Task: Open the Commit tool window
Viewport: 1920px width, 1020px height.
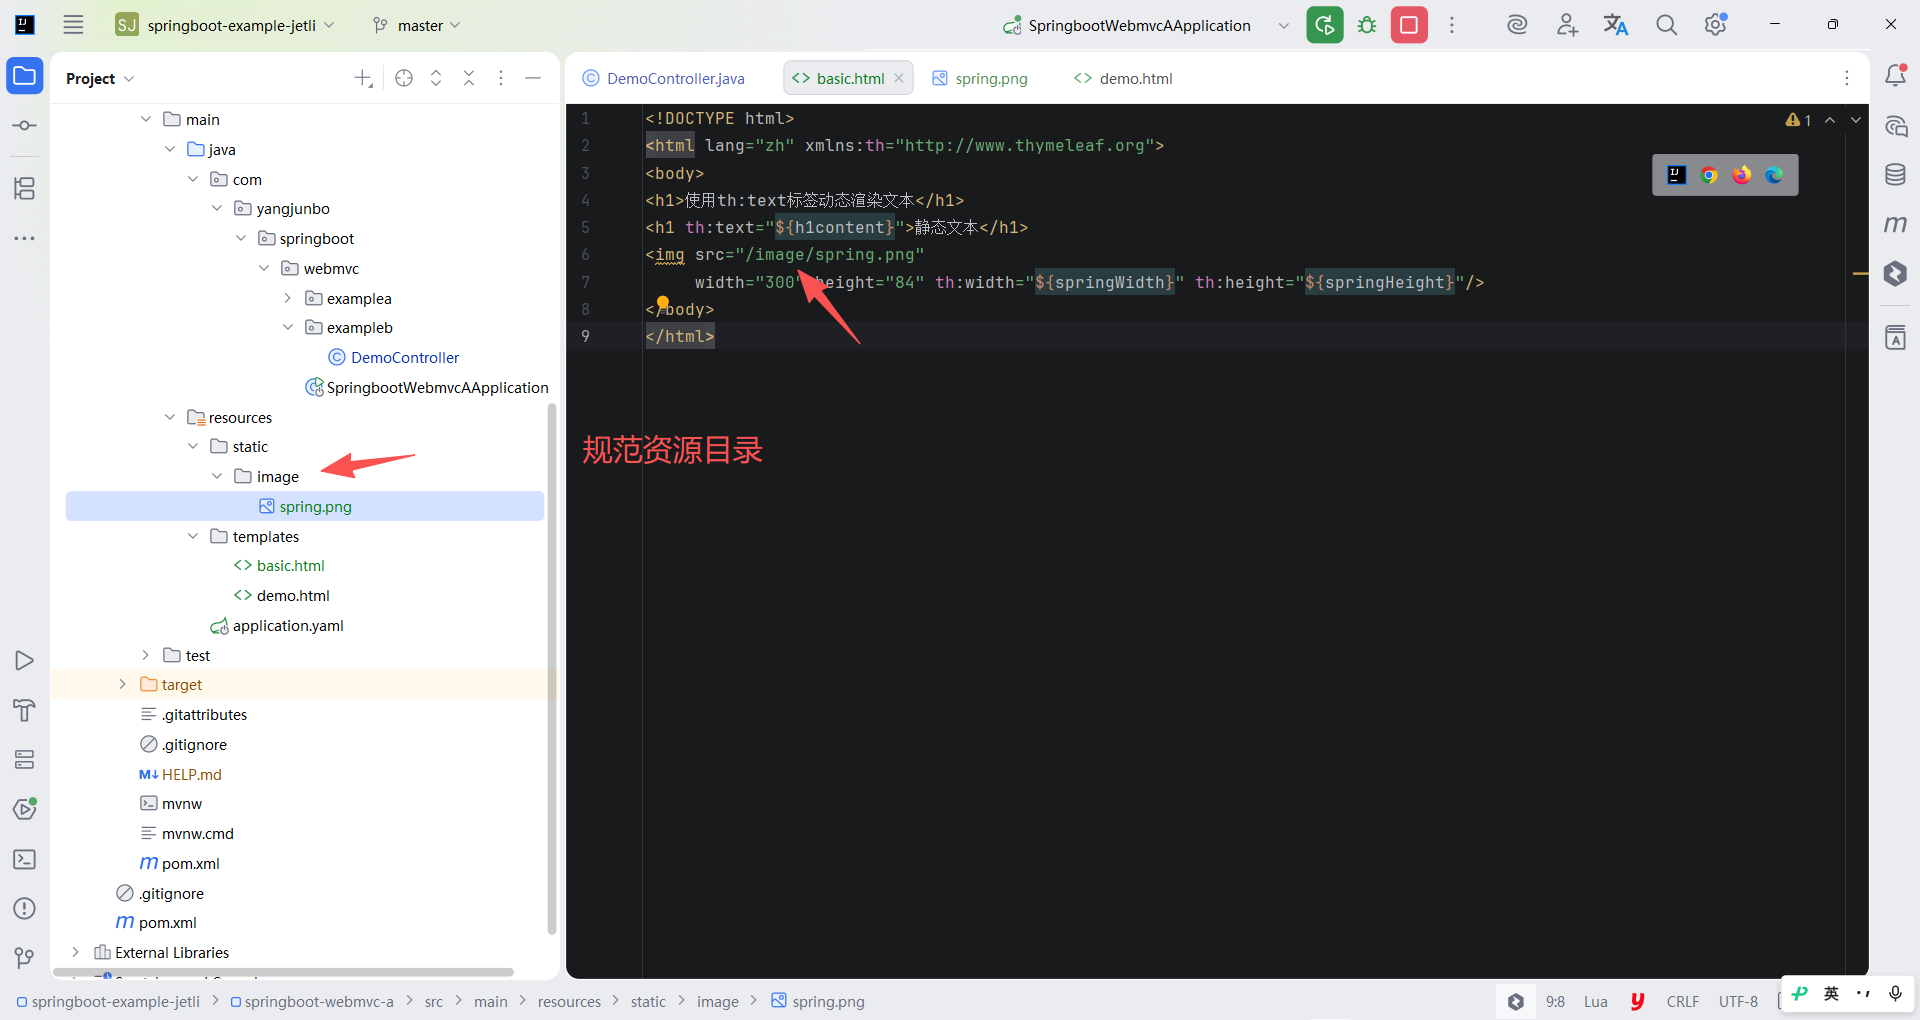Action: (x=25, y=126)
